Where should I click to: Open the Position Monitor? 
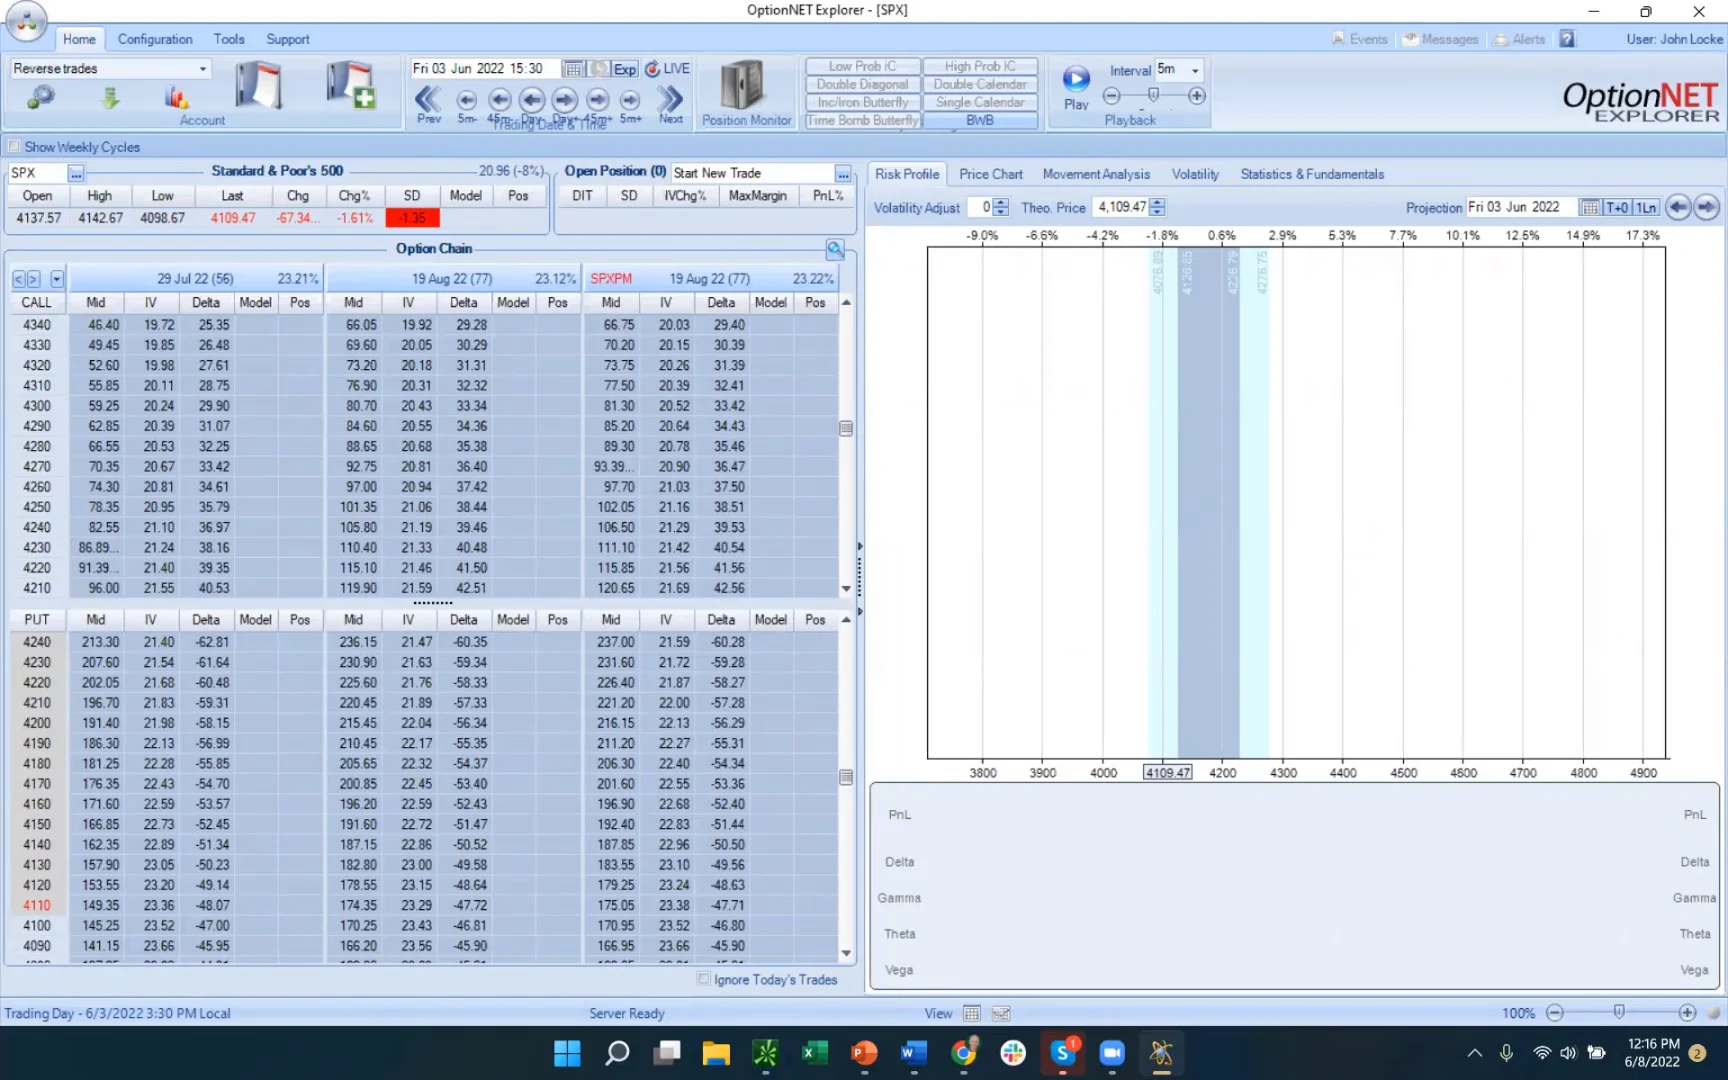click(746, 92)
